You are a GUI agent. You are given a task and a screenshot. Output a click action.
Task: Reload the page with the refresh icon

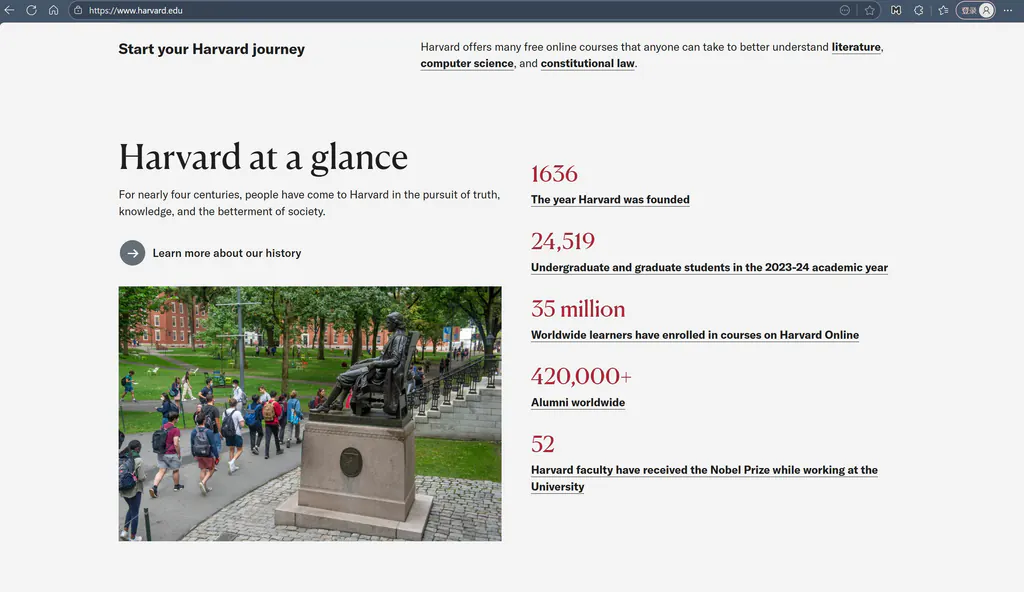tap(32, 10)
